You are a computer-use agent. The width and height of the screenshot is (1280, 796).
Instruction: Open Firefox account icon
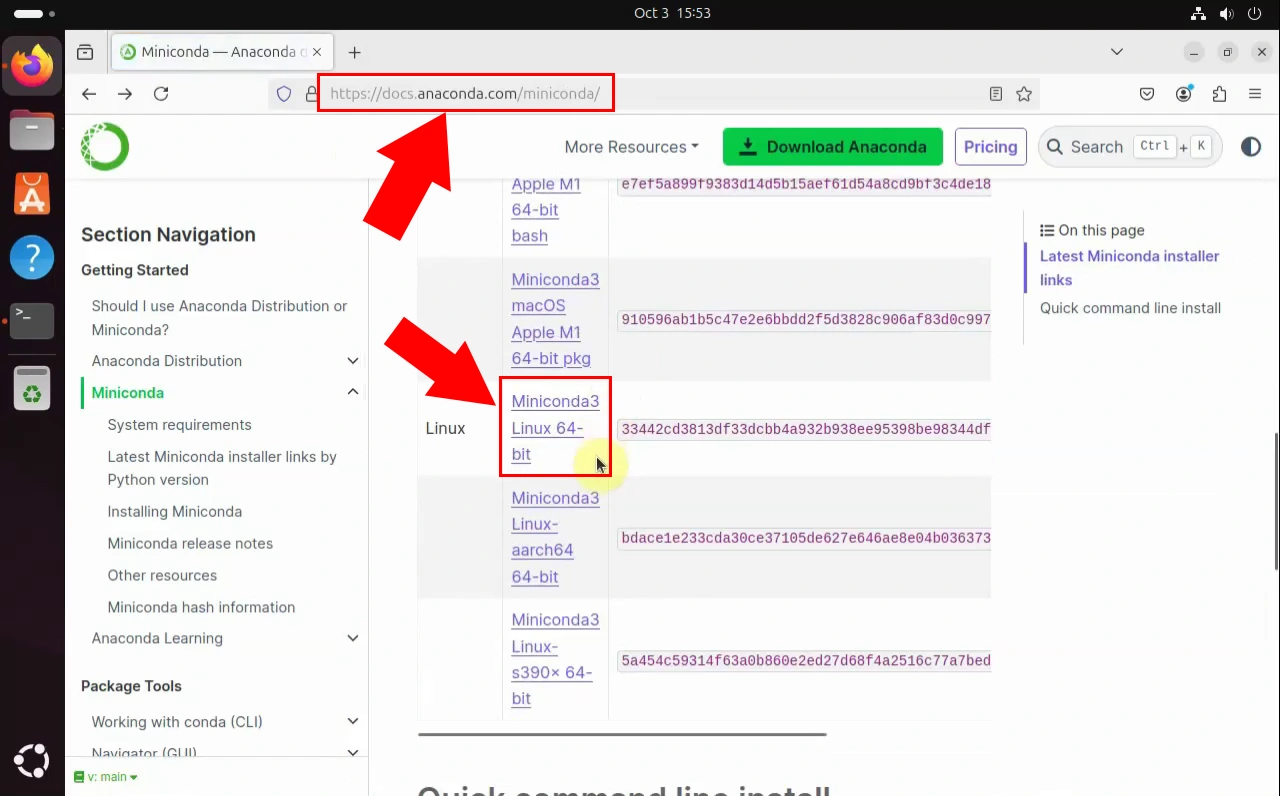1184,94
